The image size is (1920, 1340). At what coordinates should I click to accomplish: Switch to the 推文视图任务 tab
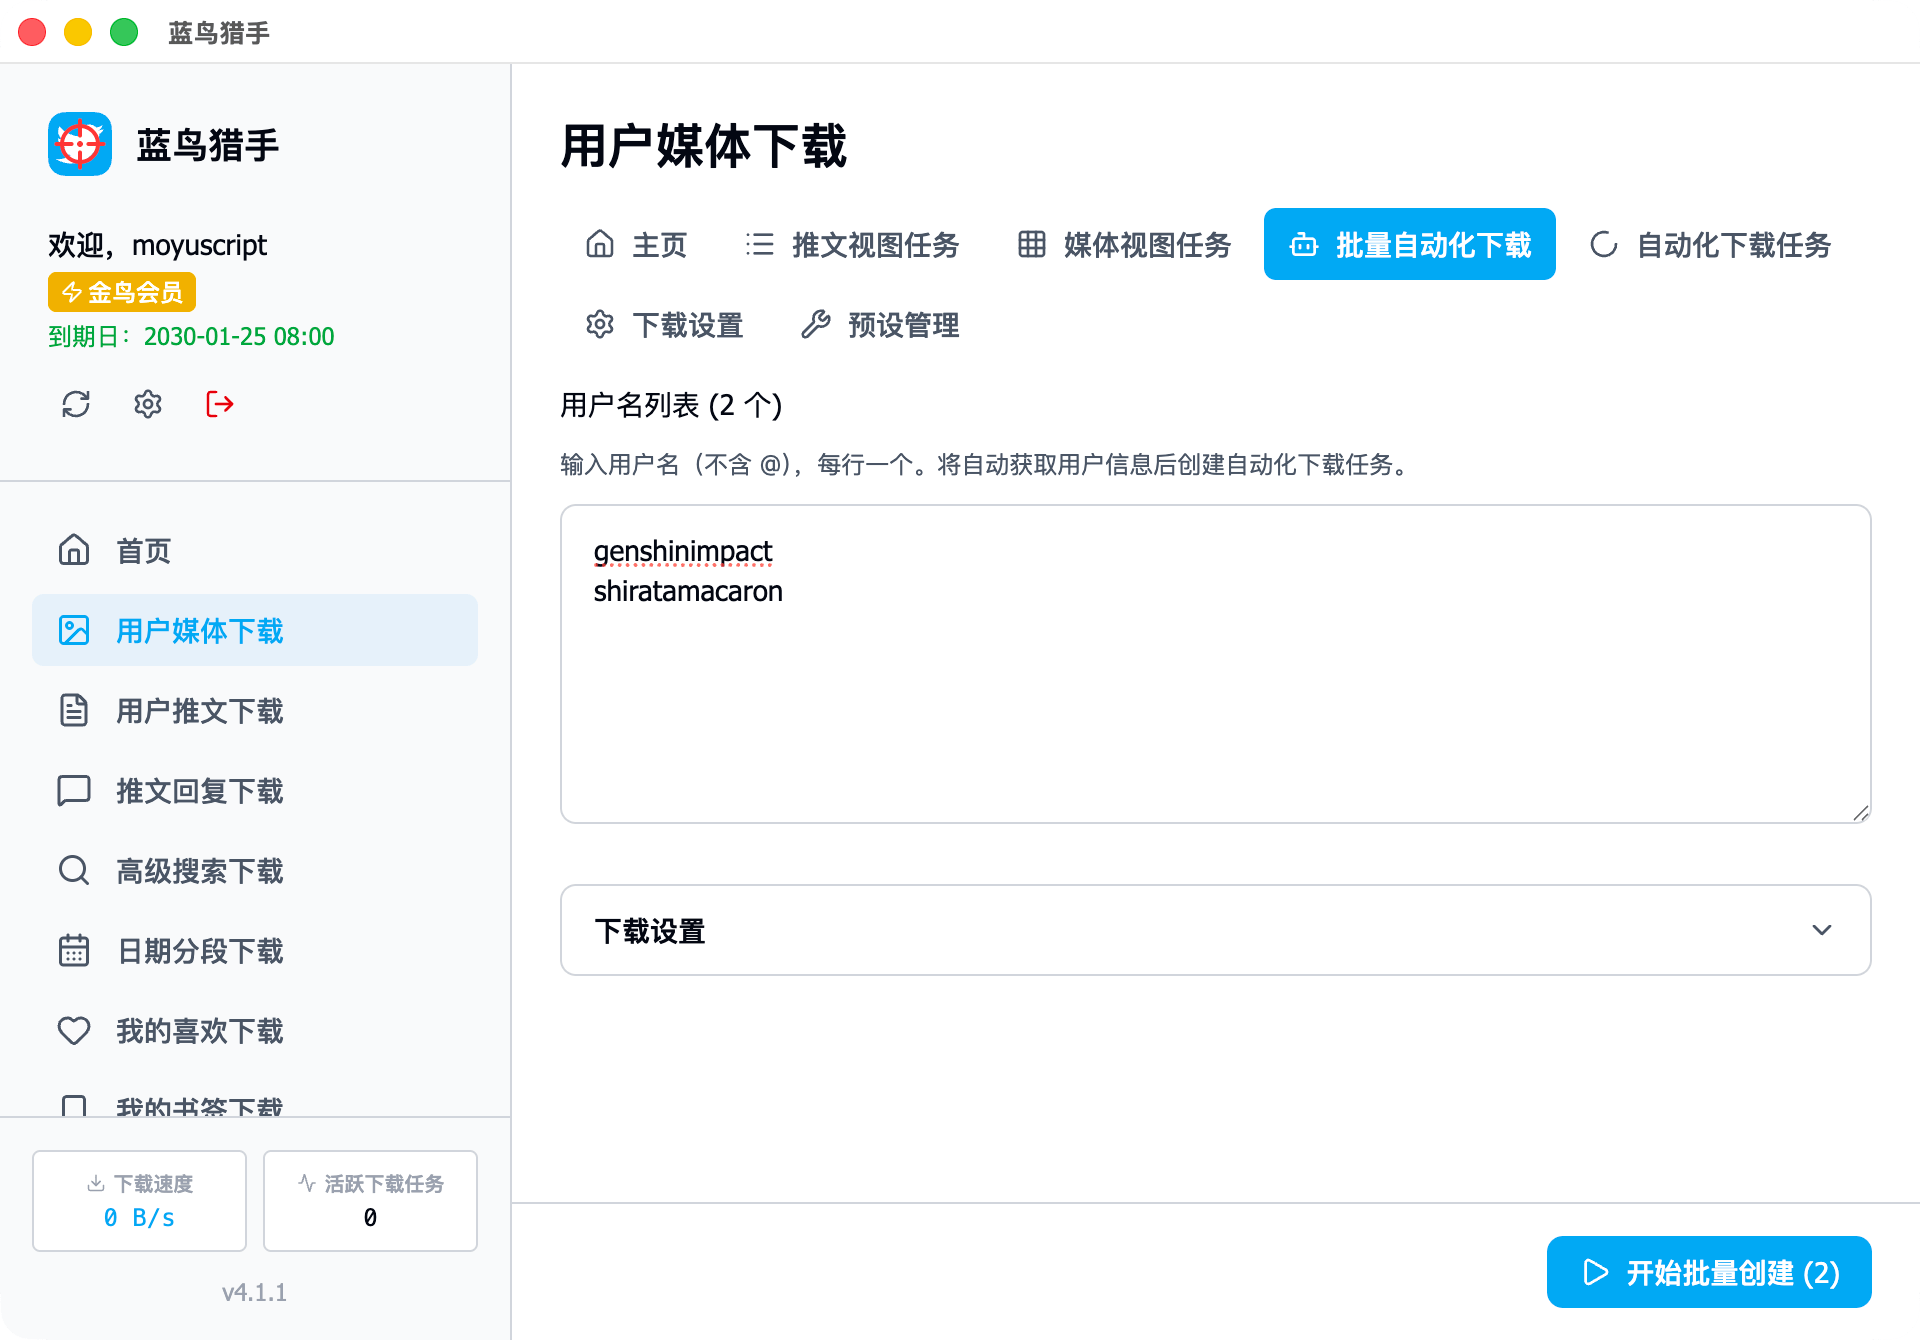(x=852, y=245)
